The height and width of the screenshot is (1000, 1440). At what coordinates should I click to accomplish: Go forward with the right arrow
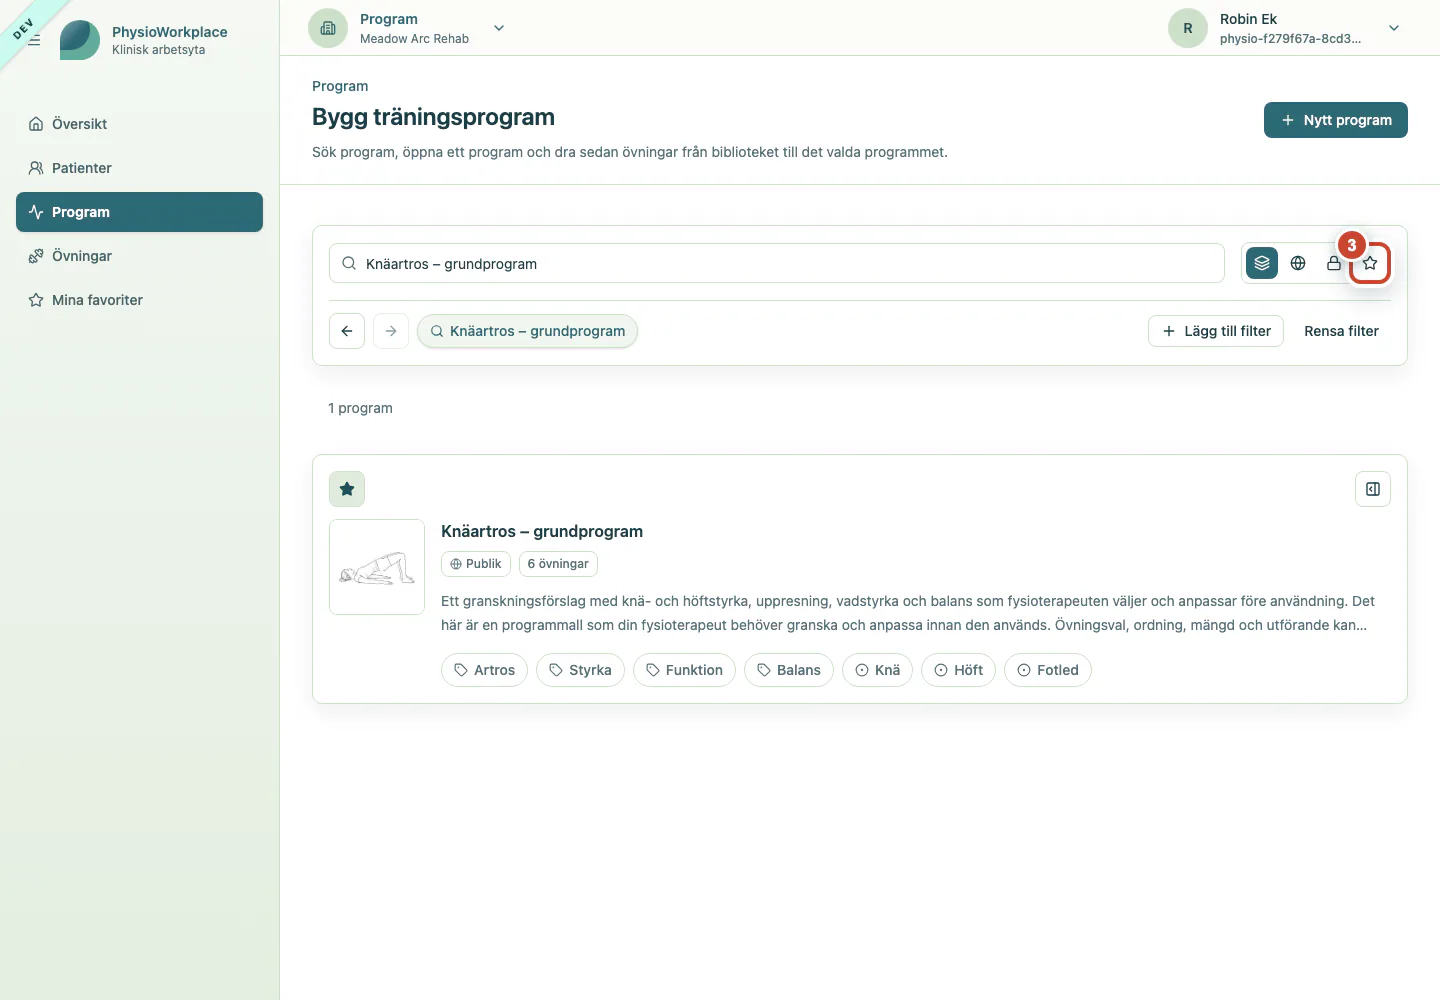(391, 331)
